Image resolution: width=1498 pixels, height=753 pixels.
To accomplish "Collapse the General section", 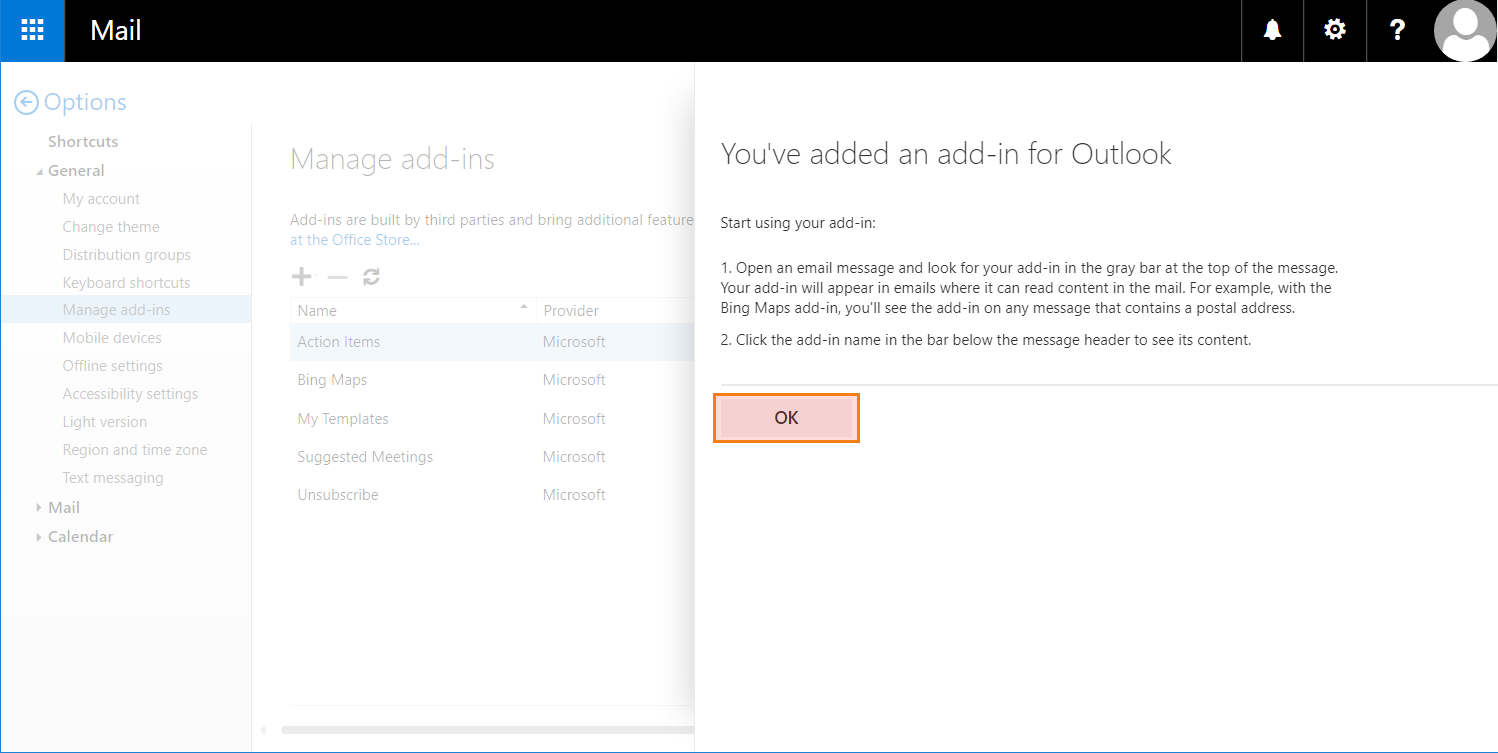I will 40,171.
